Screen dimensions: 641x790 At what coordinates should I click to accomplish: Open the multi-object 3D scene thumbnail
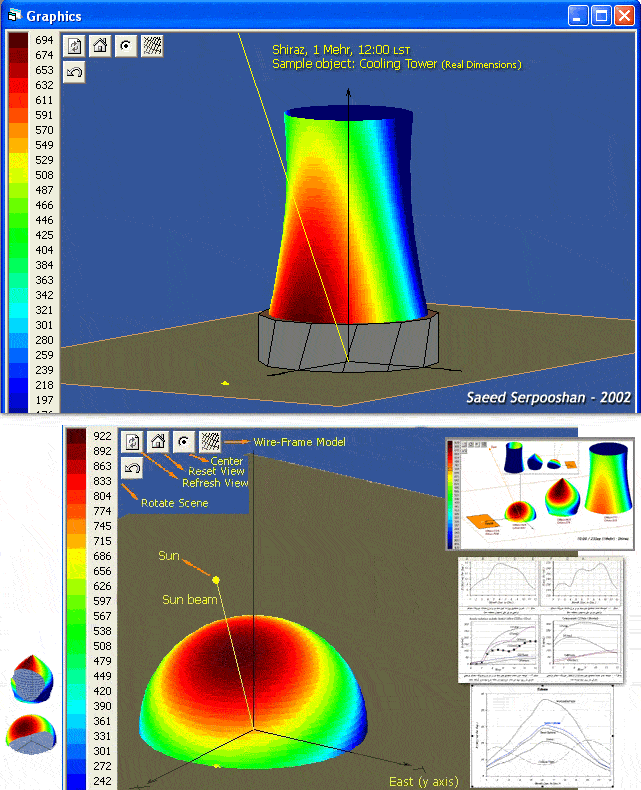click(x=540, y=494)
